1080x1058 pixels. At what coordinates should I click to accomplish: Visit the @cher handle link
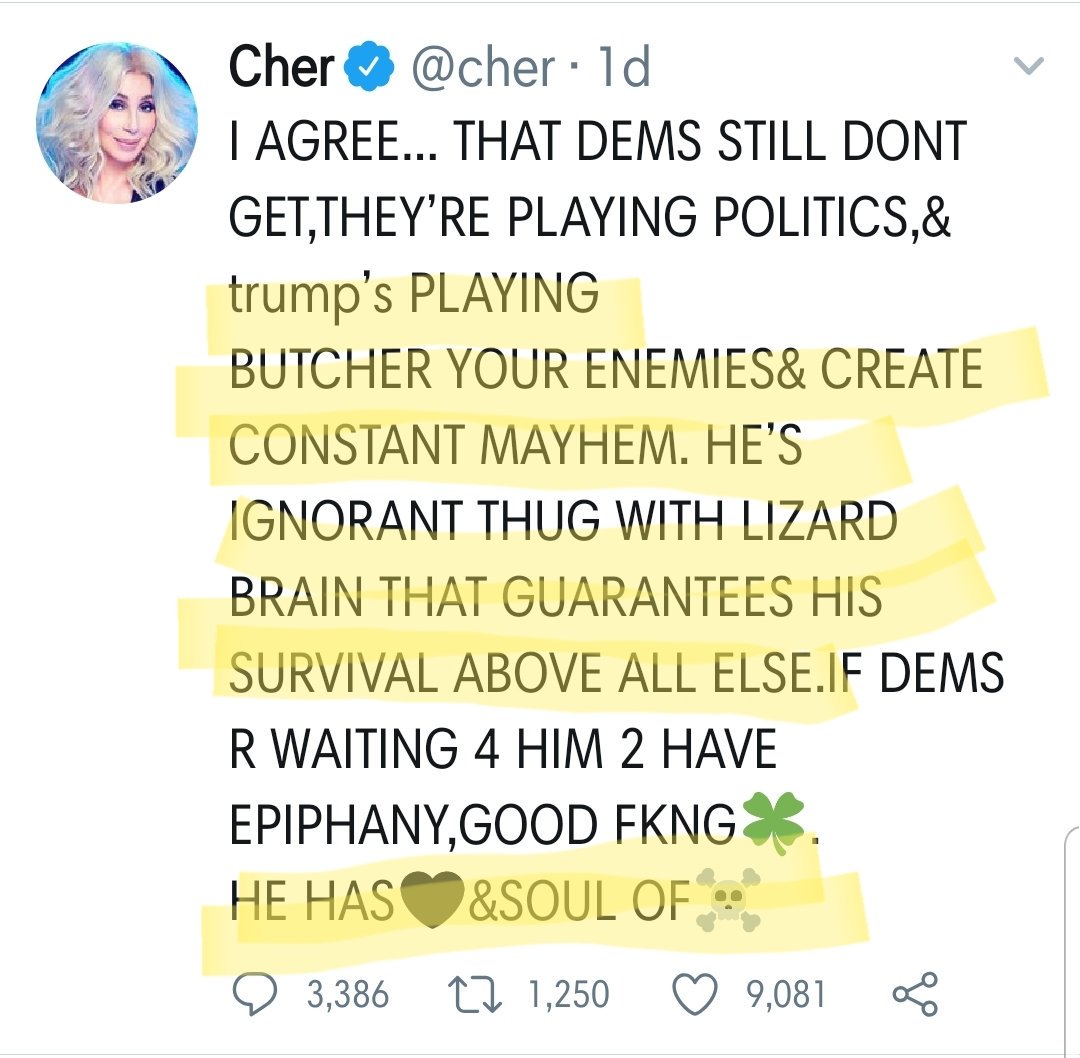483,68
